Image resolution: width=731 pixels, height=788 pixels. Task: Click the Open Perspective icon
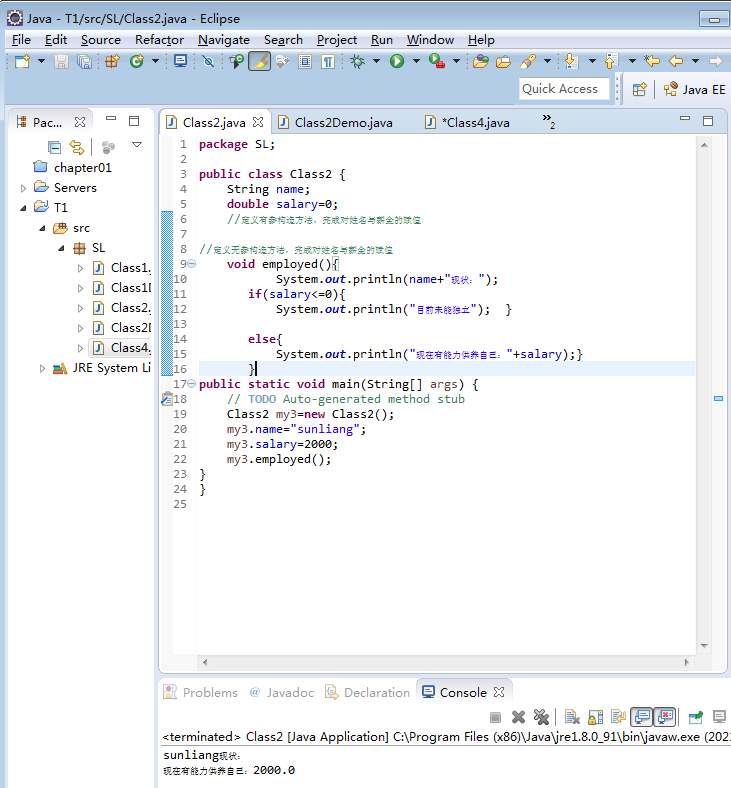639,89
